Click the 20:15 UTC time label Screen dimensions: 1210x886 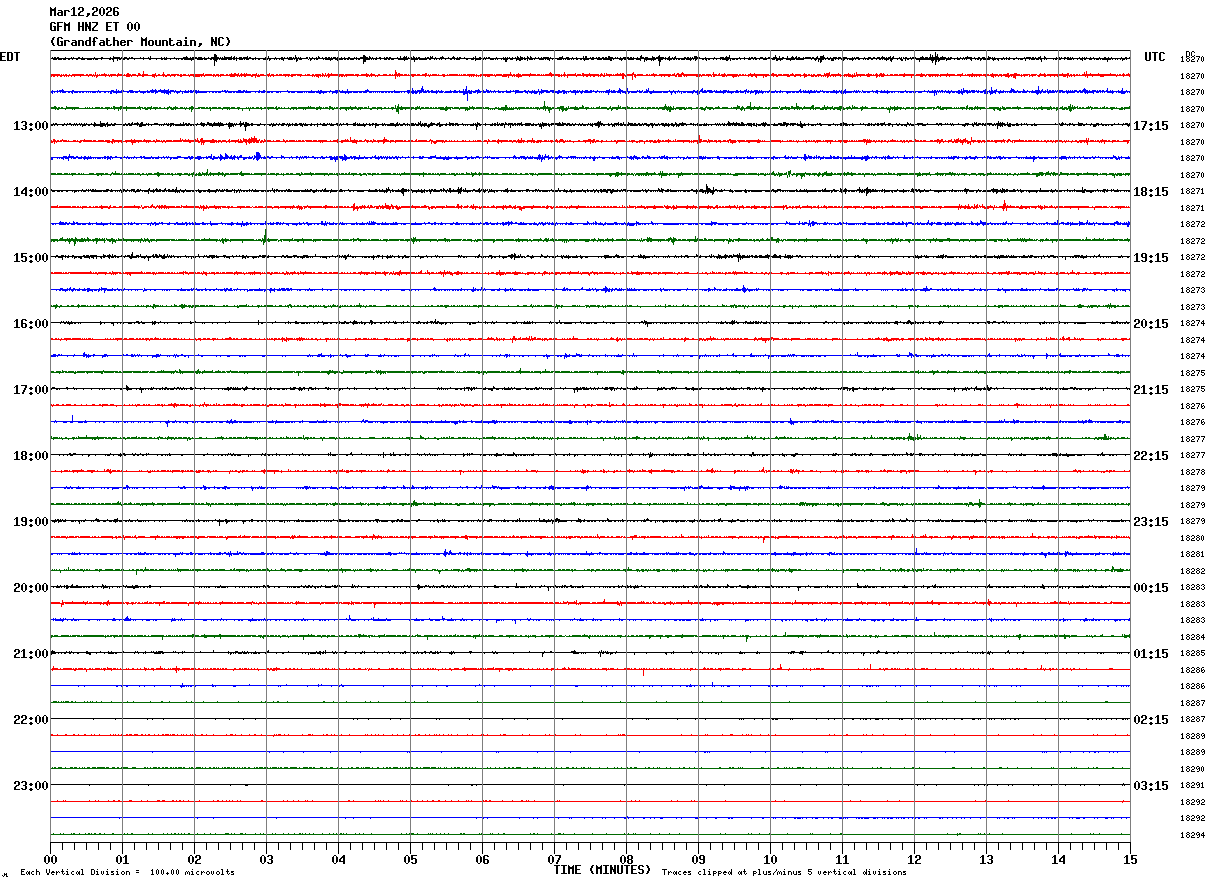click(x=1150, y=324)
